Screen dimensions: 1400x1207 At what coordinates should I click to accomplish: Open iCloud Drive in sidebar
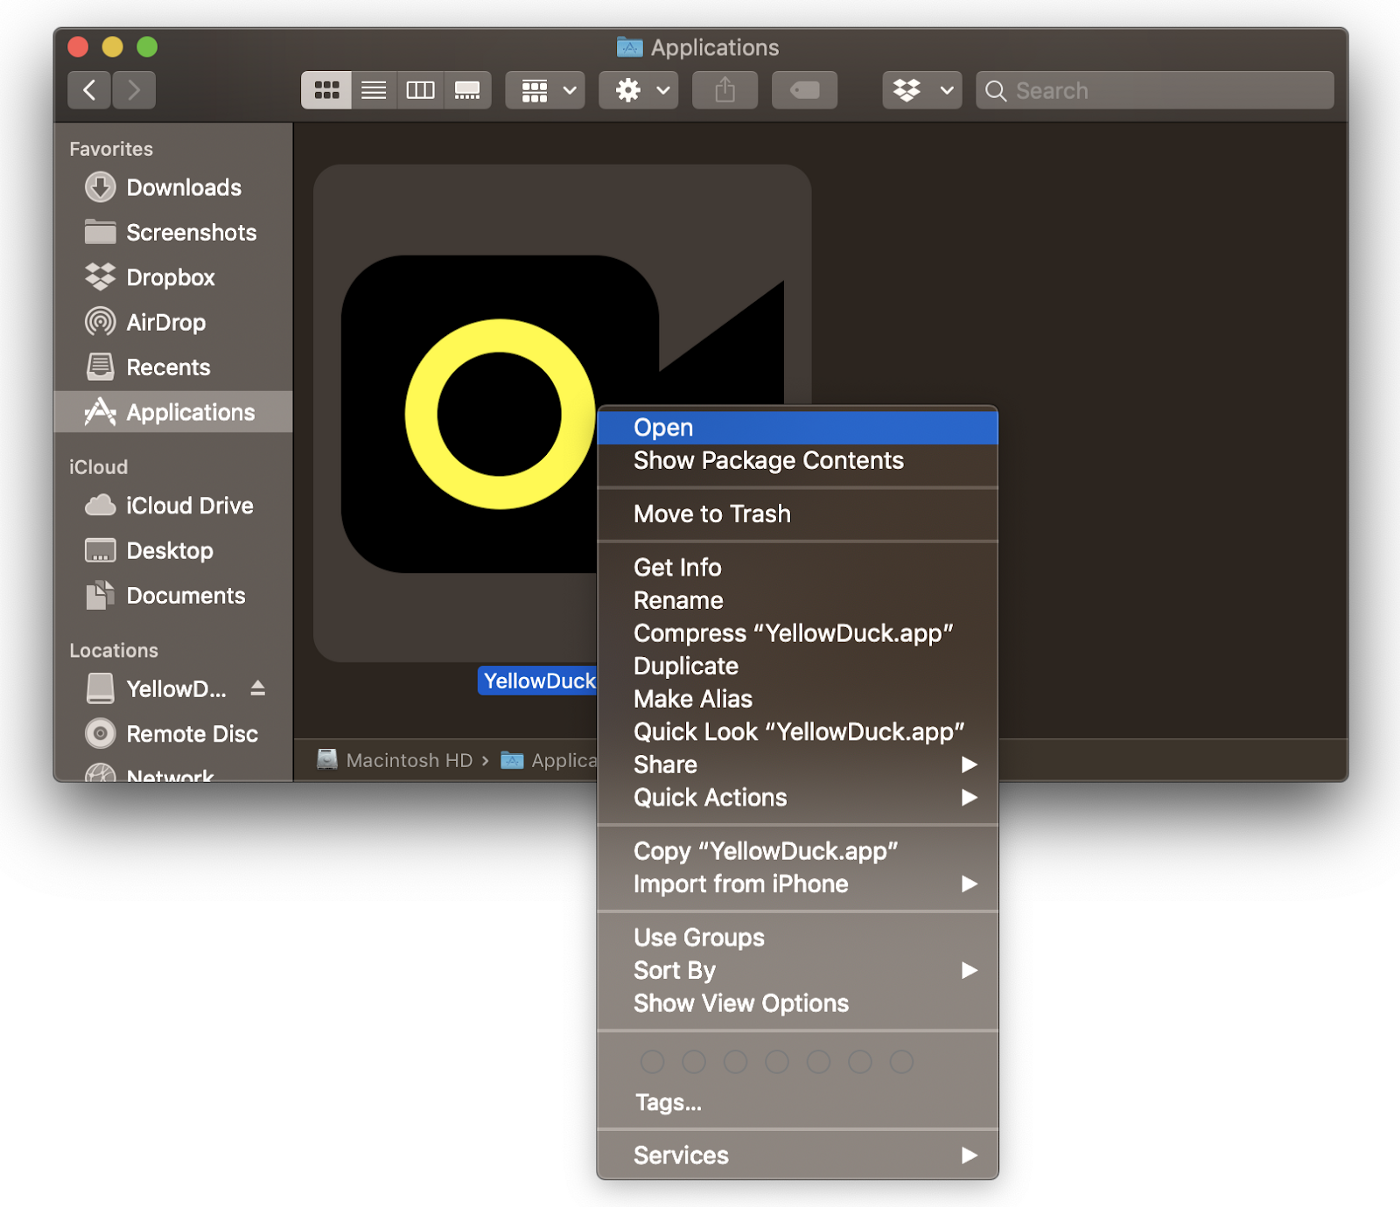tap(173, 506)
